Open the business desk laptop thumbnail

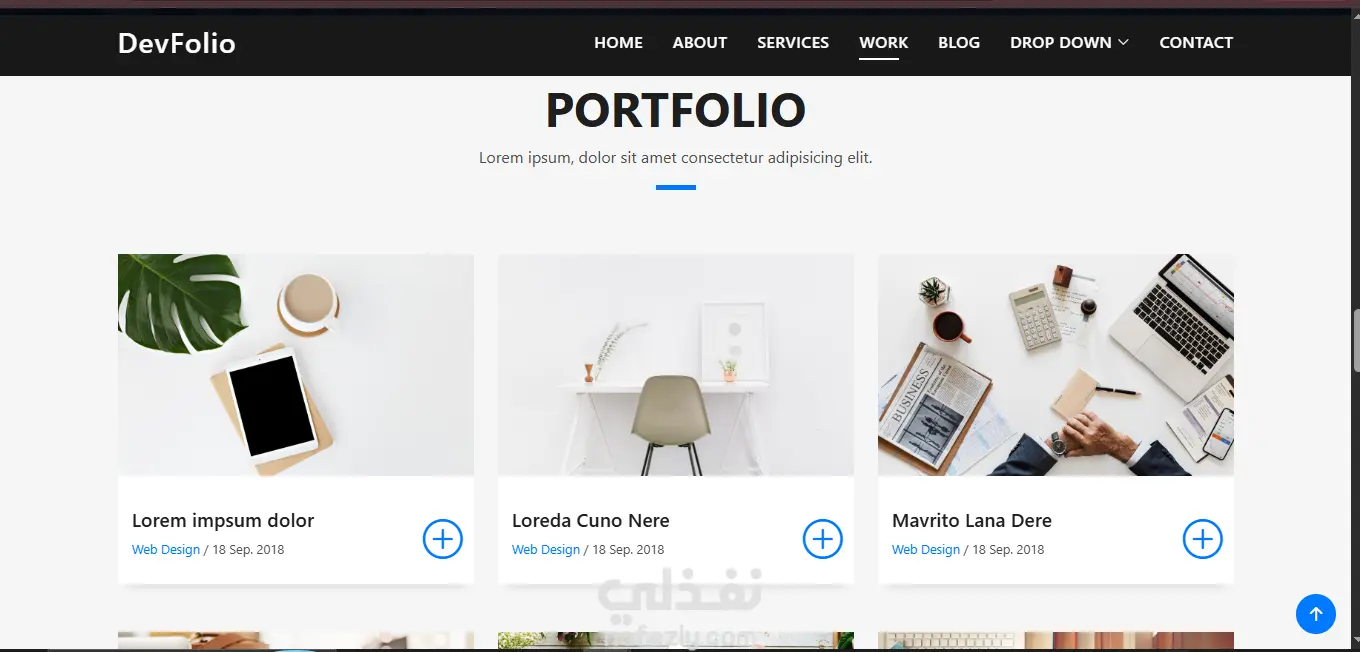pos(1056,365)
